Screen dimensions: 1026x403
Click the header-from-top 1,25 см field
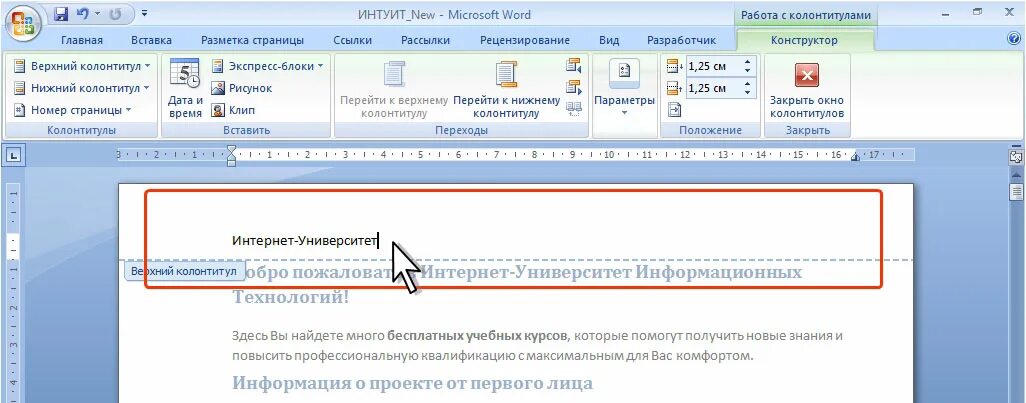point(712,66)
